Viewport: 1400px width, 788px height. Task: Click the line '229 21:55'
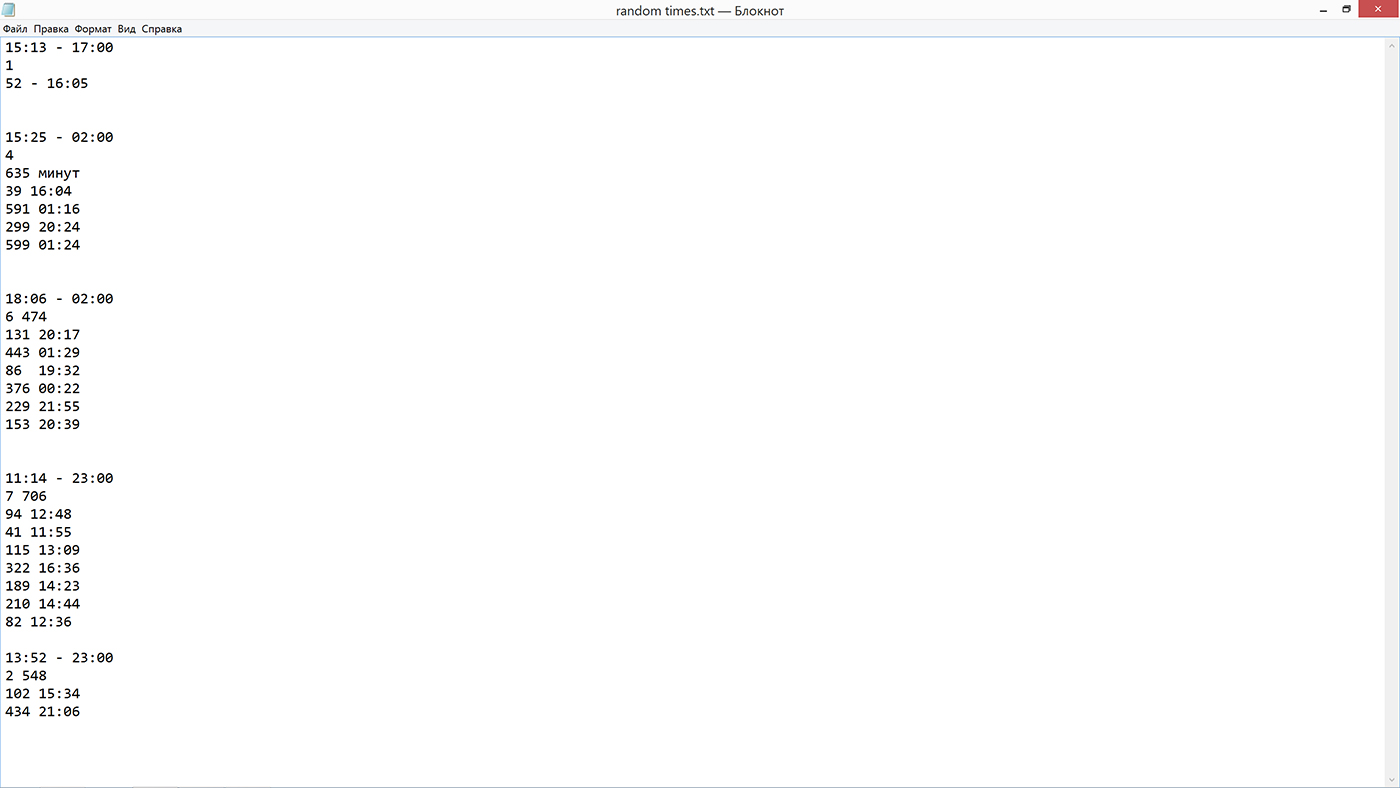42,407
